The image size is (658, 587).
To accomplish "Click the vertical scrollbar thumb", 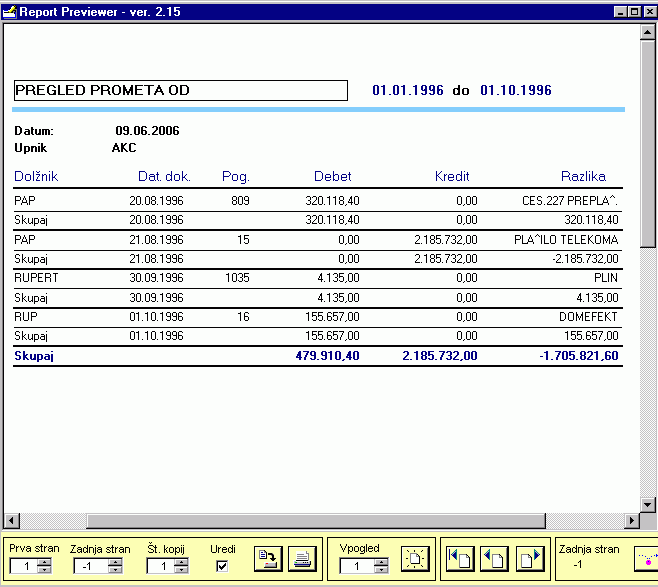I will click(648, 143).
